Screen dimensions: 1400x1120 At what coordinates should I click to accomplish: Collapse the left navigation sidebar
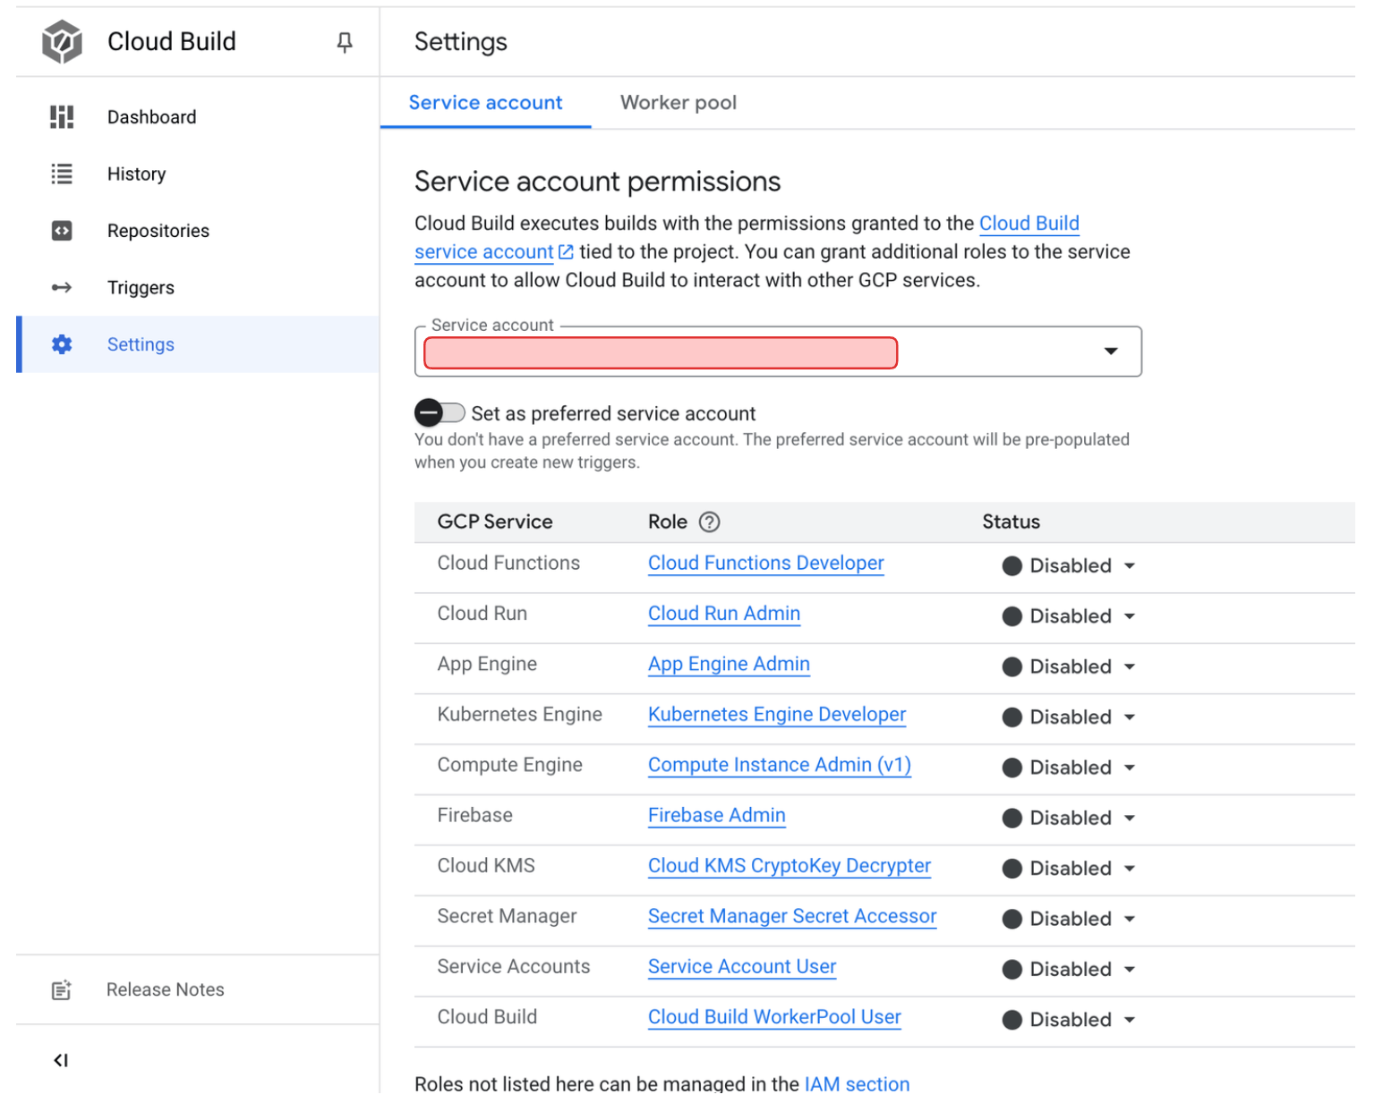point(61,1060)
